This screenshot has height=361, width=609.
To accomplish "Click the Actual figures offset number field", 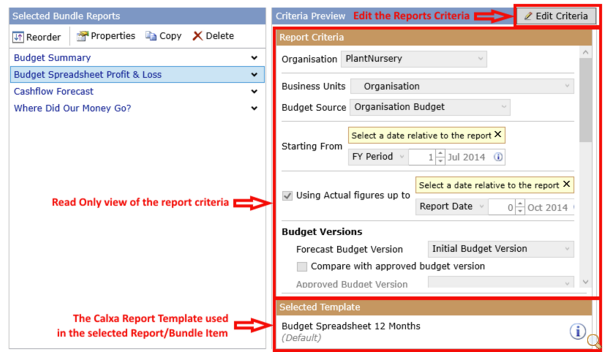I will 502,207.
